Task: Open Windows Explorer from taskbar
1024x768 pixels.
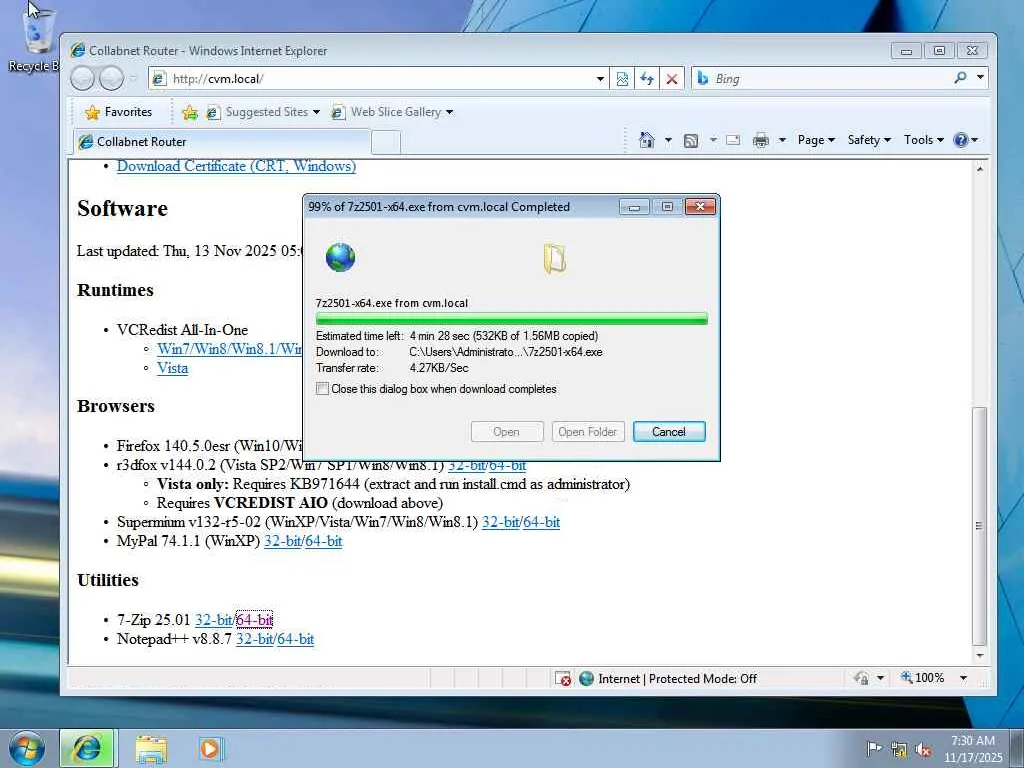Action: point(152,748)
